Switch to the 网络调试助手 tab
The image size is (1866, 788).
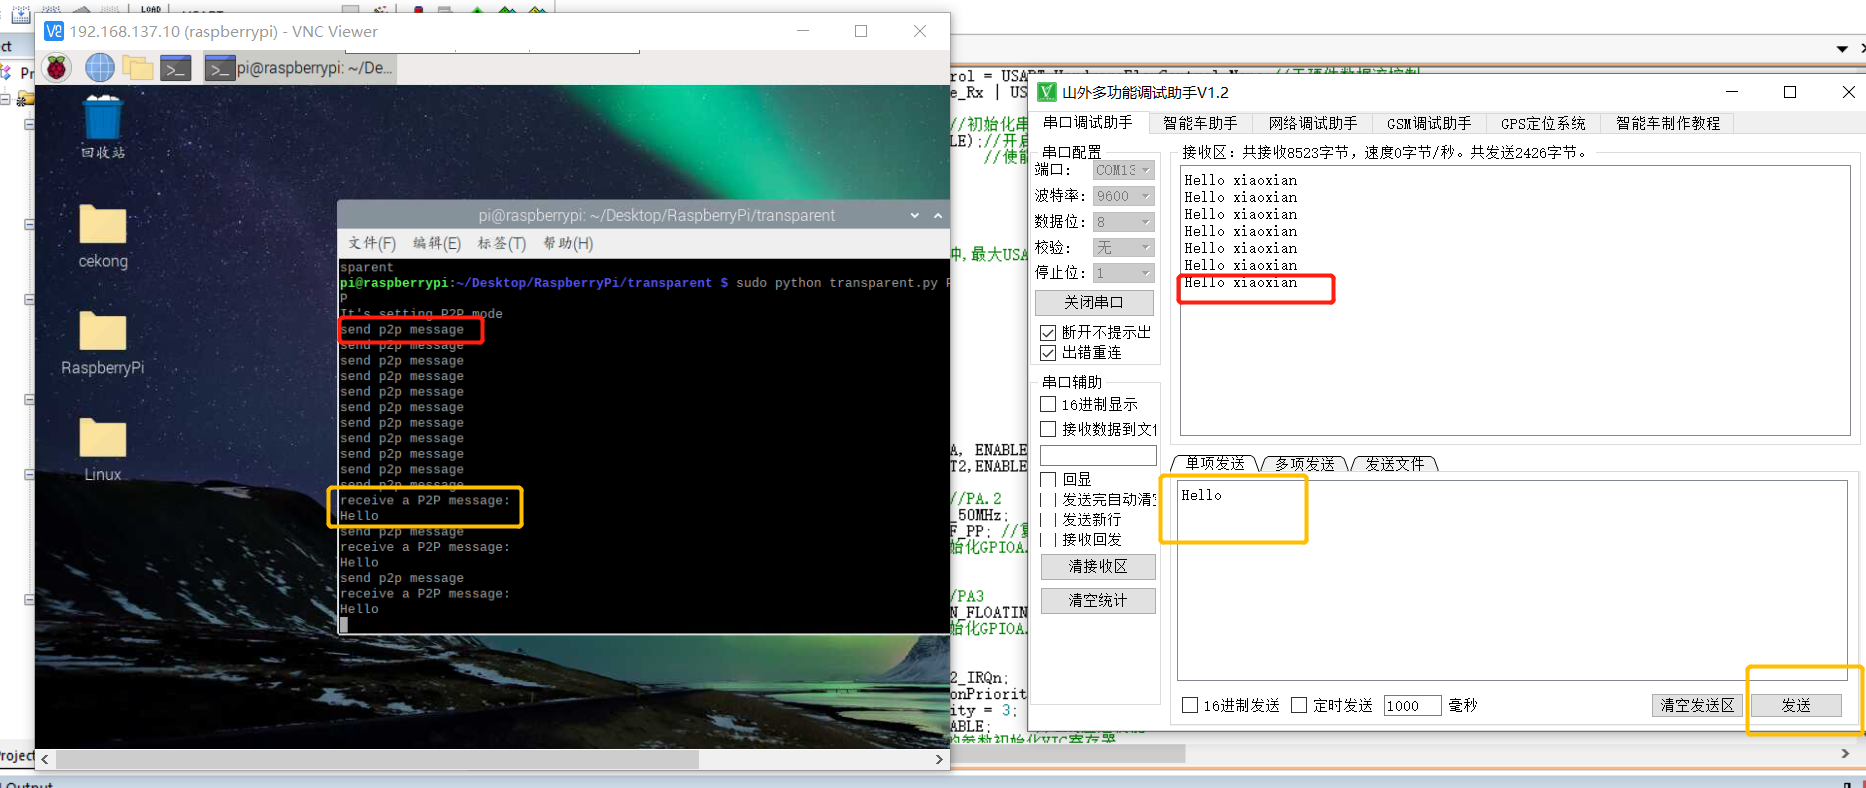tap(1313, 123)
